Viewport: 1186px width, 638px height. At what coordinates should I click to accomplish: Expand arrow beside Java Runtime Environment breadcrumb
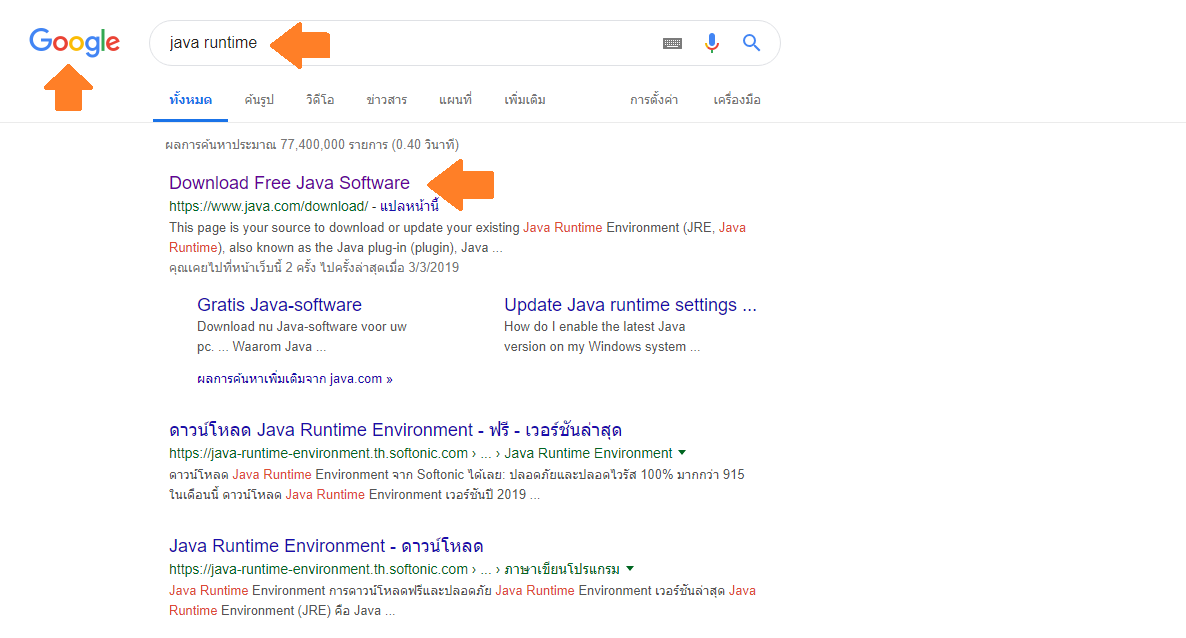[x=682, y=453]
